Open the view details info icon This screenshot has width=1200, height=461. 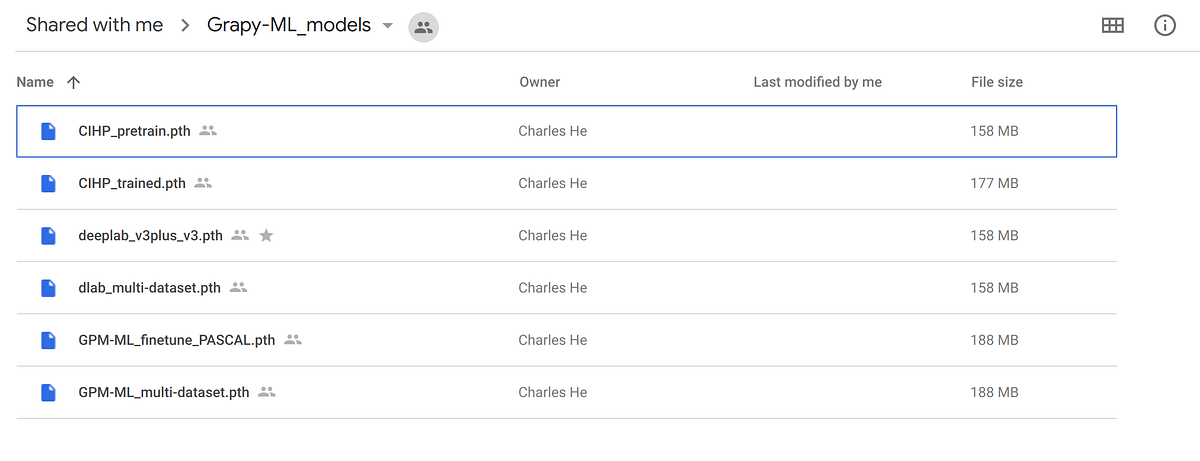[x=1165, y=26]
